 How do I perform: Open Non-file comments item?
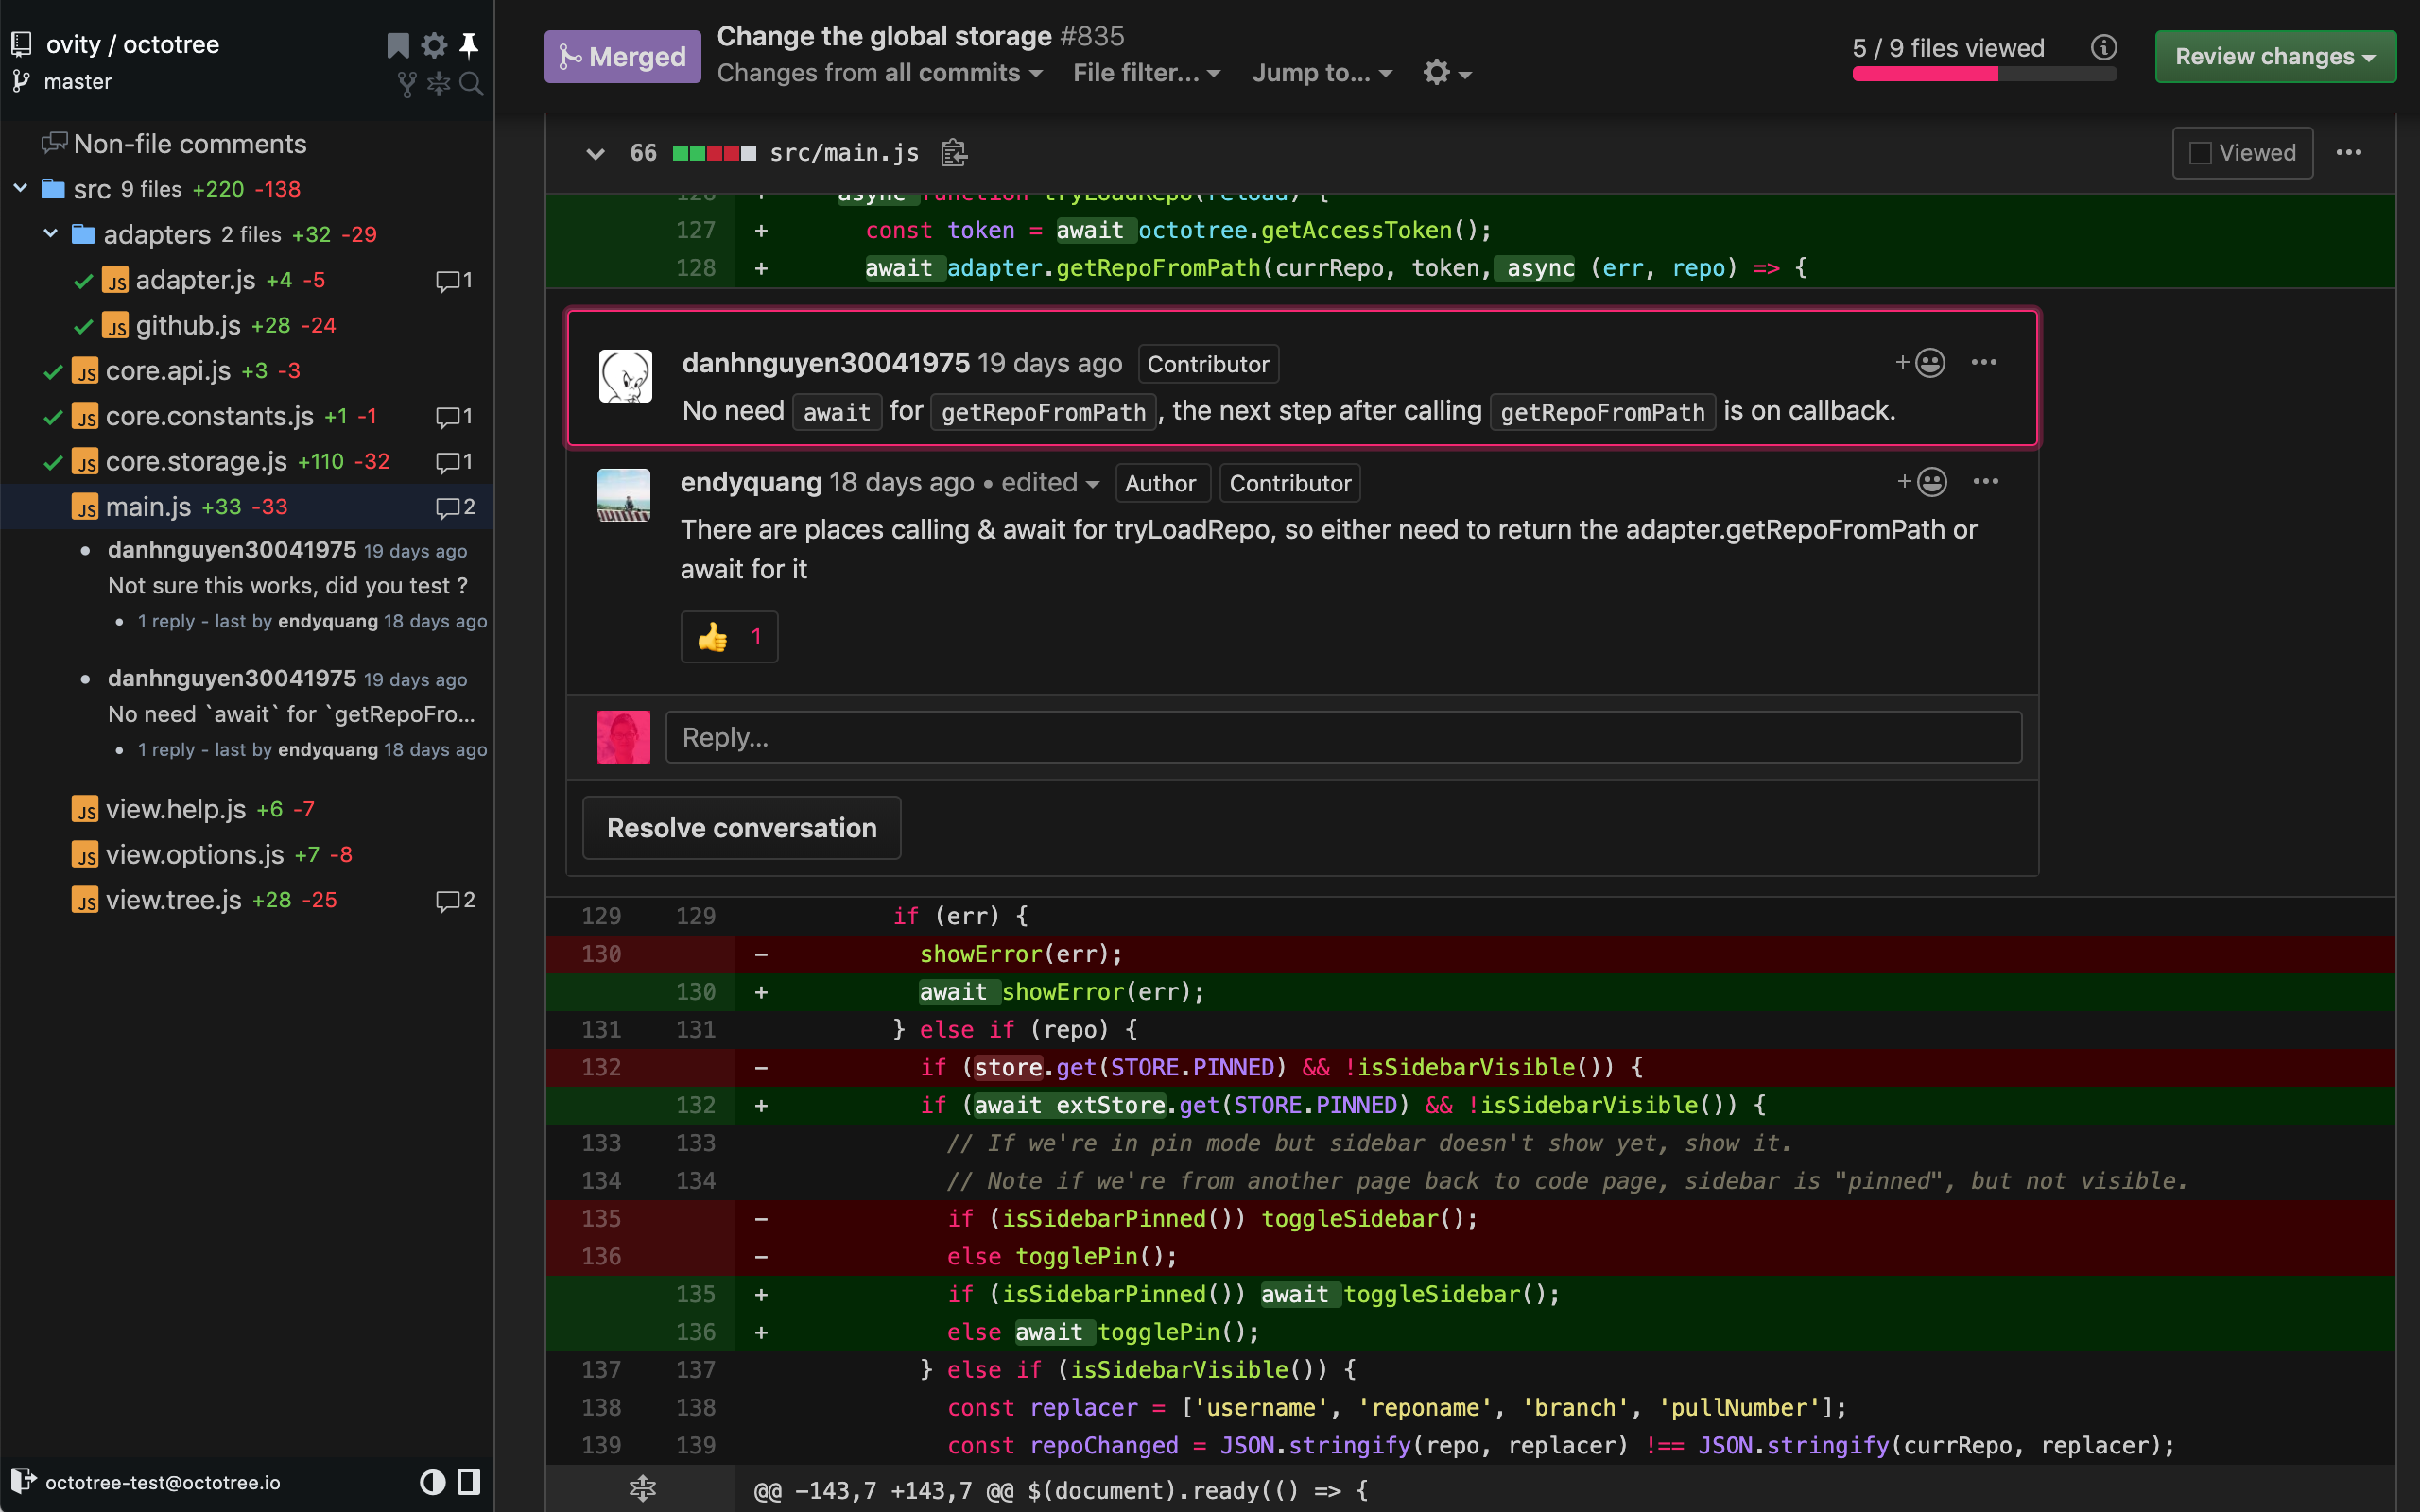[189, 144]
